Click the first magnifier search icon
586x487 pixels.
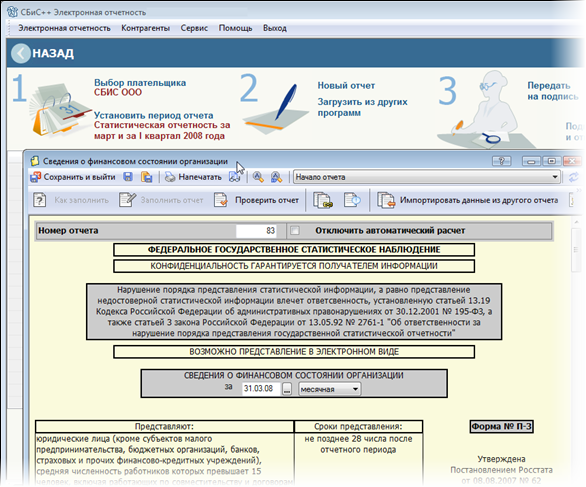pyautogui.click(x=258, y=177)
